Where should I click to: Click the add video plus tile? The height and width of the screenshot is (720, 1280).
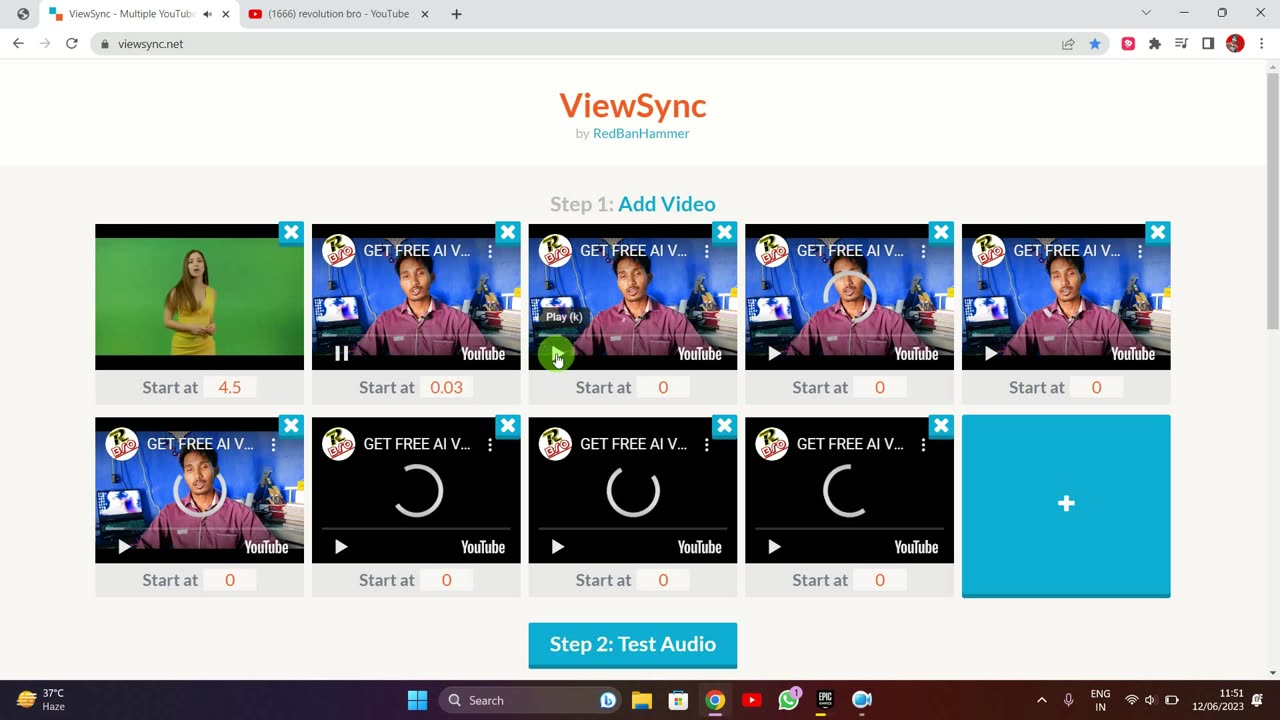(1066, 505)
